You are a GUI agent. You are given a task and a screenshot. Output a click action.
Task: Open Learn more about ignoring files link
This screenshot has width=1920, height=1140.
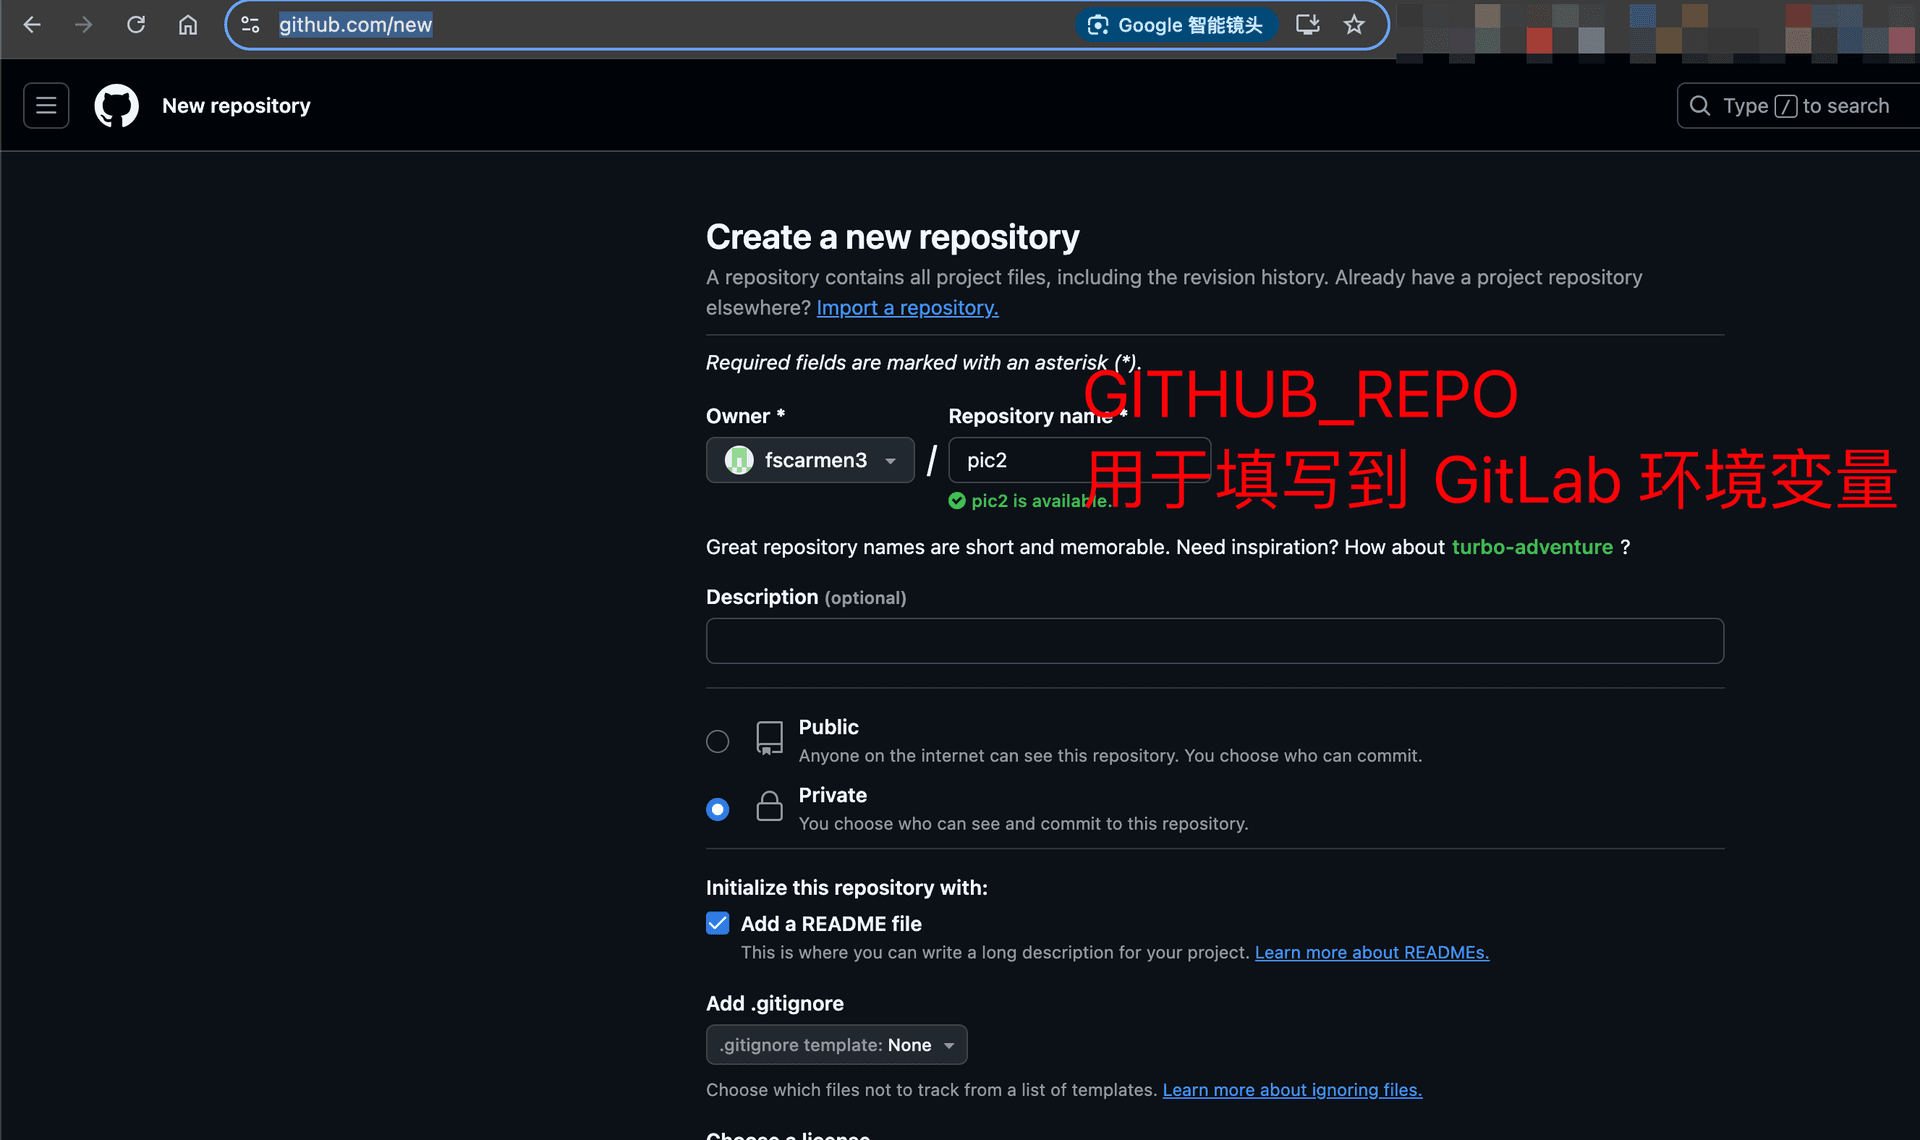[x=1292, y=1090]
